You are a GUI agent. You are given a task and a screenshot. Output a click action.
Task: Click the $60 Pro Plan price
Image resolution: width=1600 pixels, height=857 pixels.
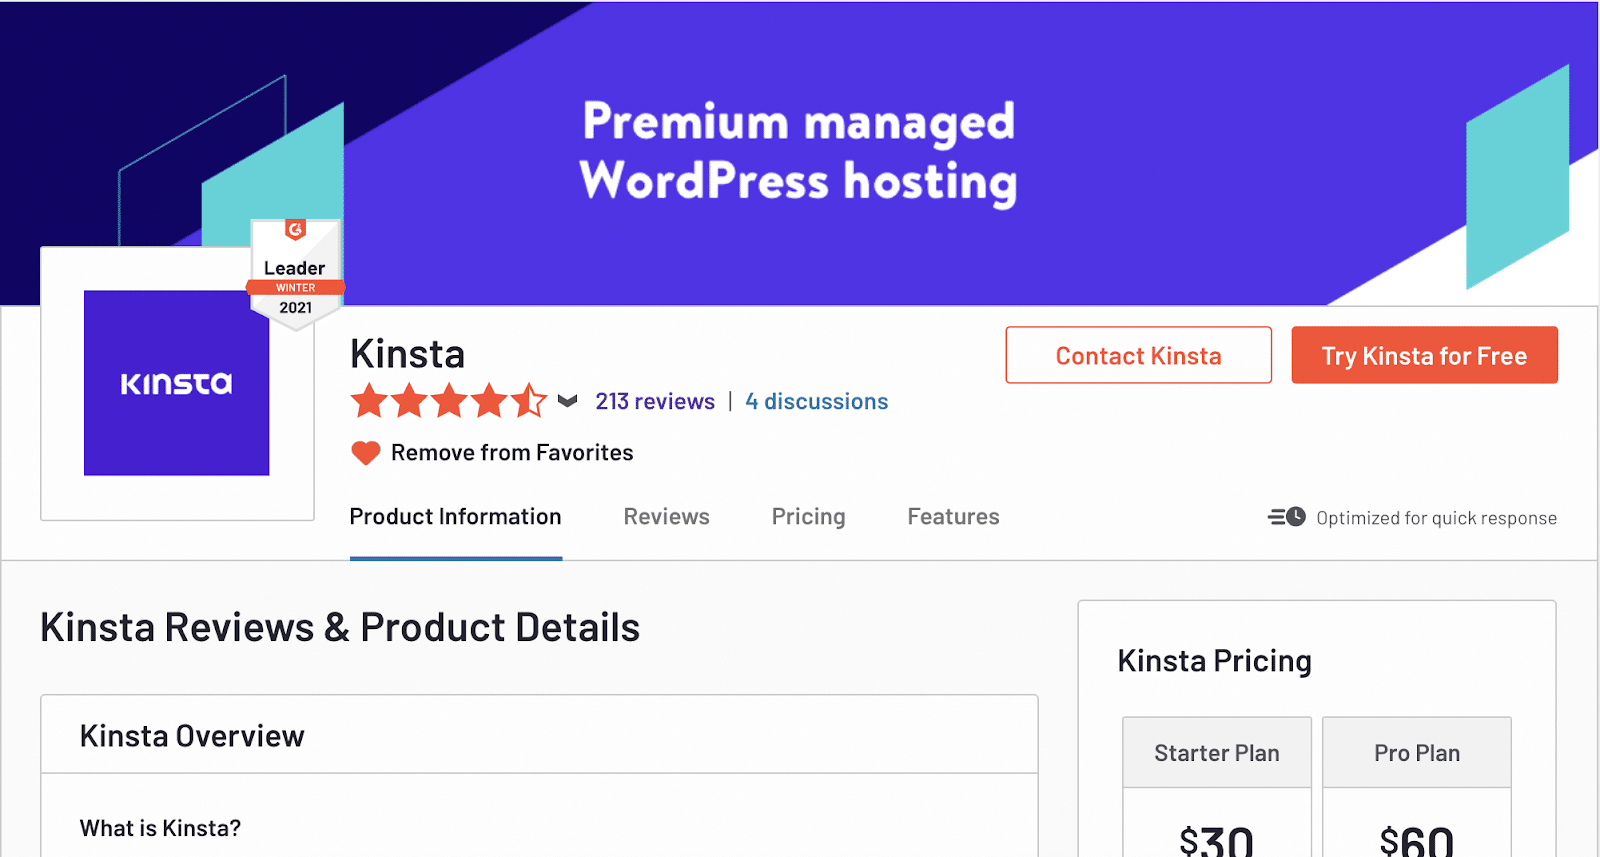[1417, 840]
